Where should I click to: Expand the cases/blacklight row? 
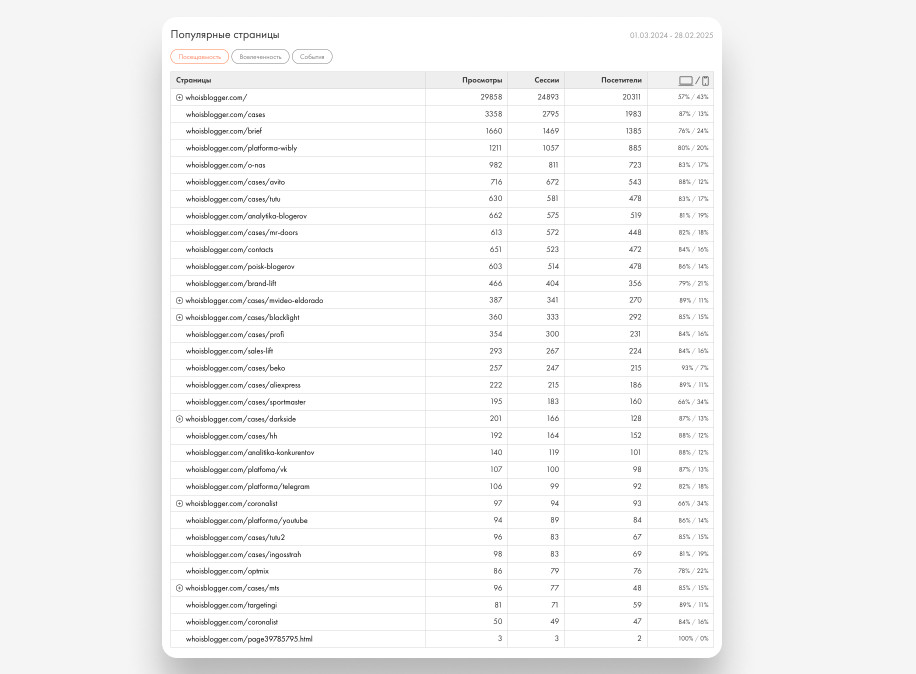tap(179, 317)
